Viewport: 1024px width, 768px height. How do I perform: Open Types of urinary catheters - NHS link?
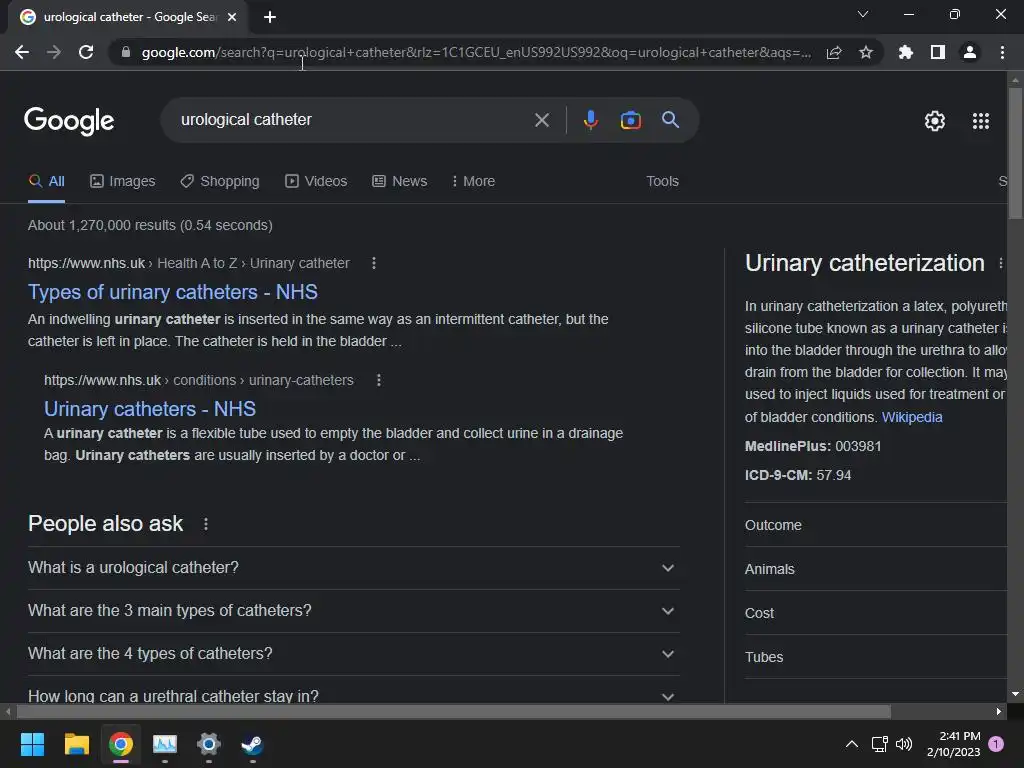172,292
